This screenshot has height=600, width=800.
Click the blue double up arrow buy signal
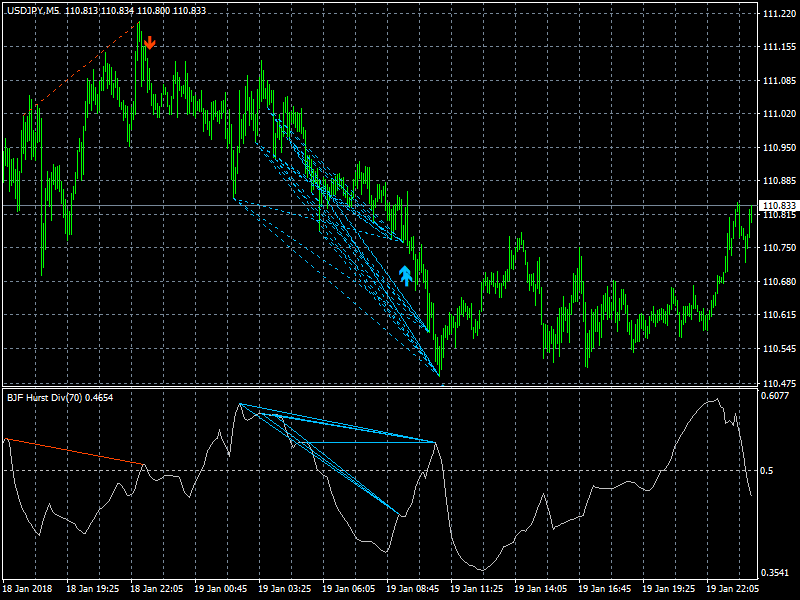405,276
